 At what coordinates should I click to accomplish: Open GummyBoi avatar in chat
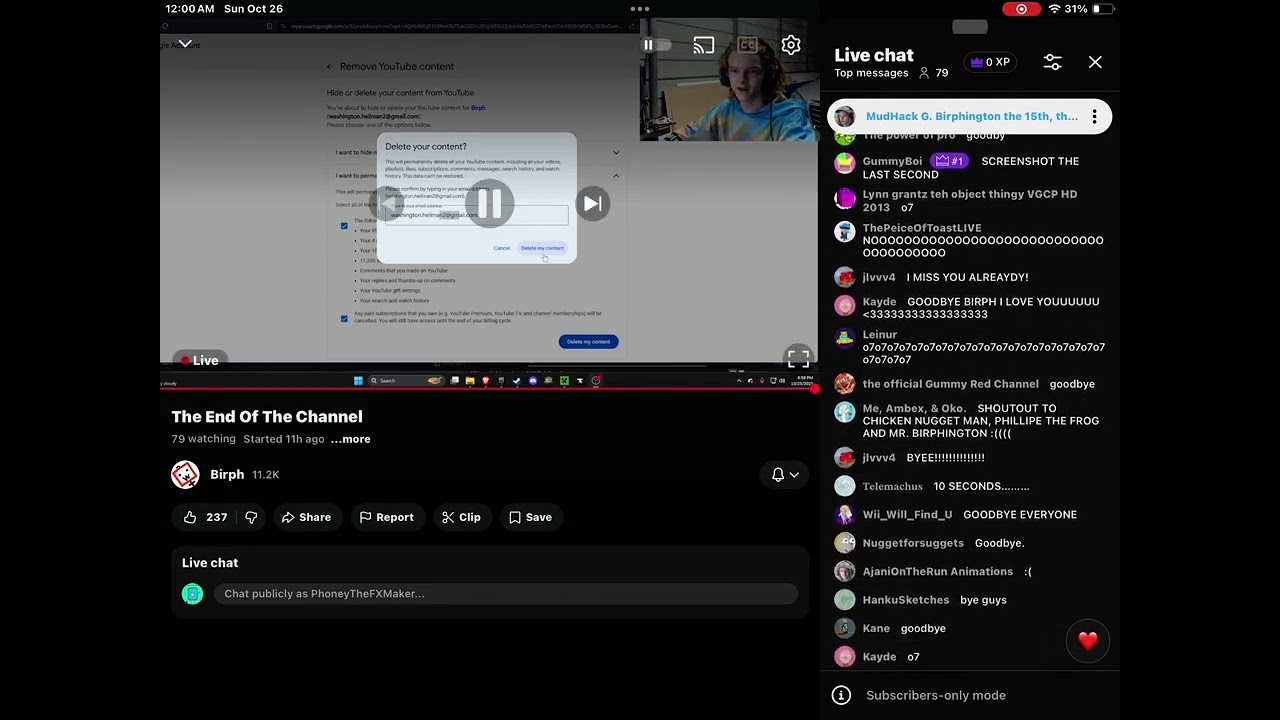(845, 161)
